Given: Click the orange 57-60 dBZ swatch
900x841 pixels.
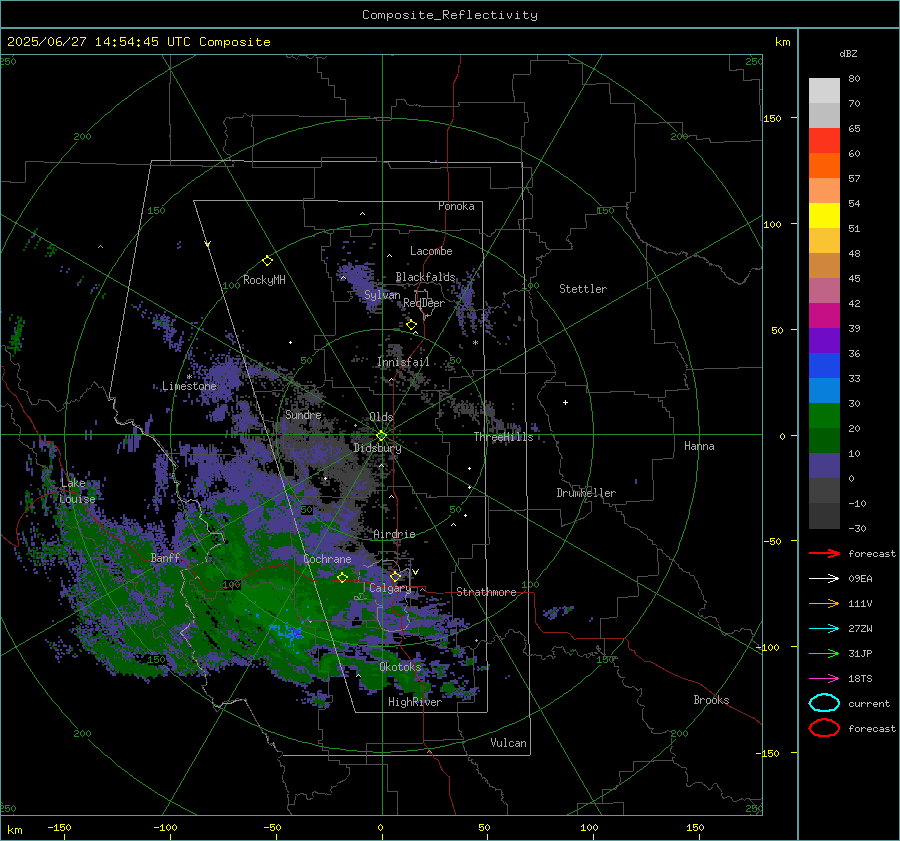Looking at the screenshot, I should [x=824, y=166].
